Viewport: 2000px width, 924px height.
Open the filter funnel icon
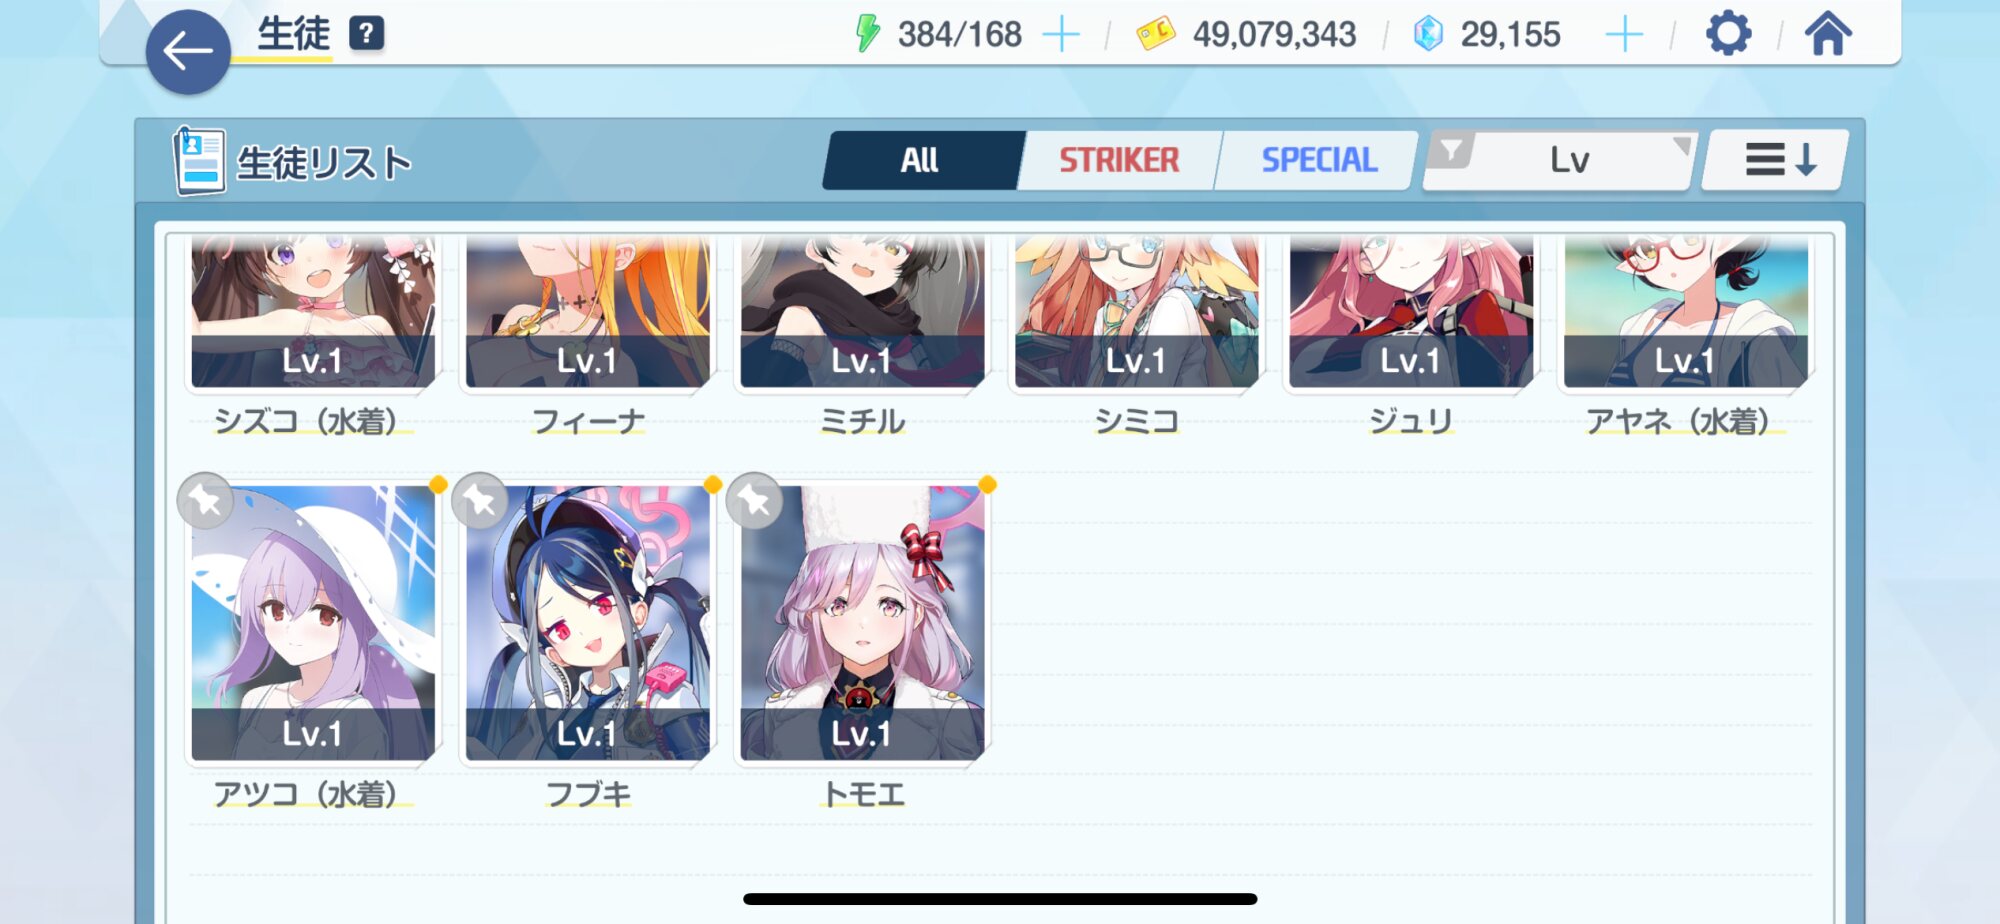pos(1451,152)
